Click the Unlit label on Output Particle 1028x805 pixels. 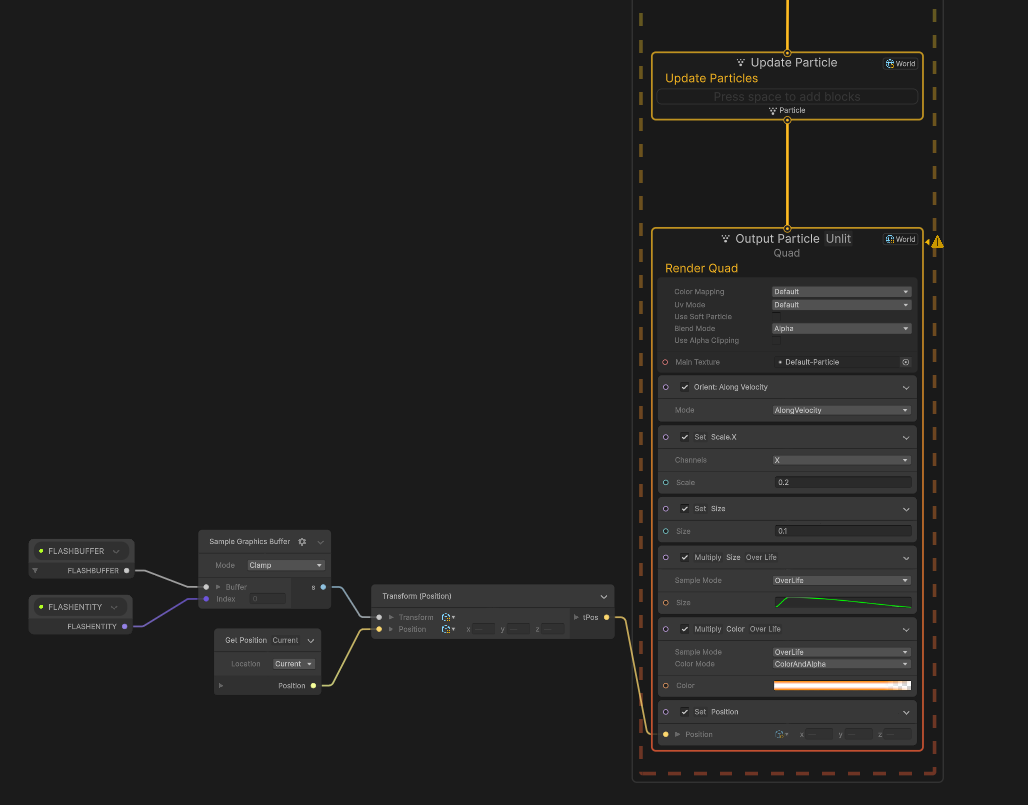point(838,238)
